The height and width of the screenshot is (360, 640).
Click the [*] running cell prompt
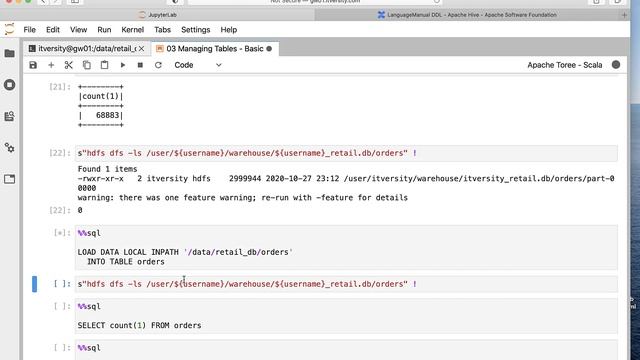(62, 233)
